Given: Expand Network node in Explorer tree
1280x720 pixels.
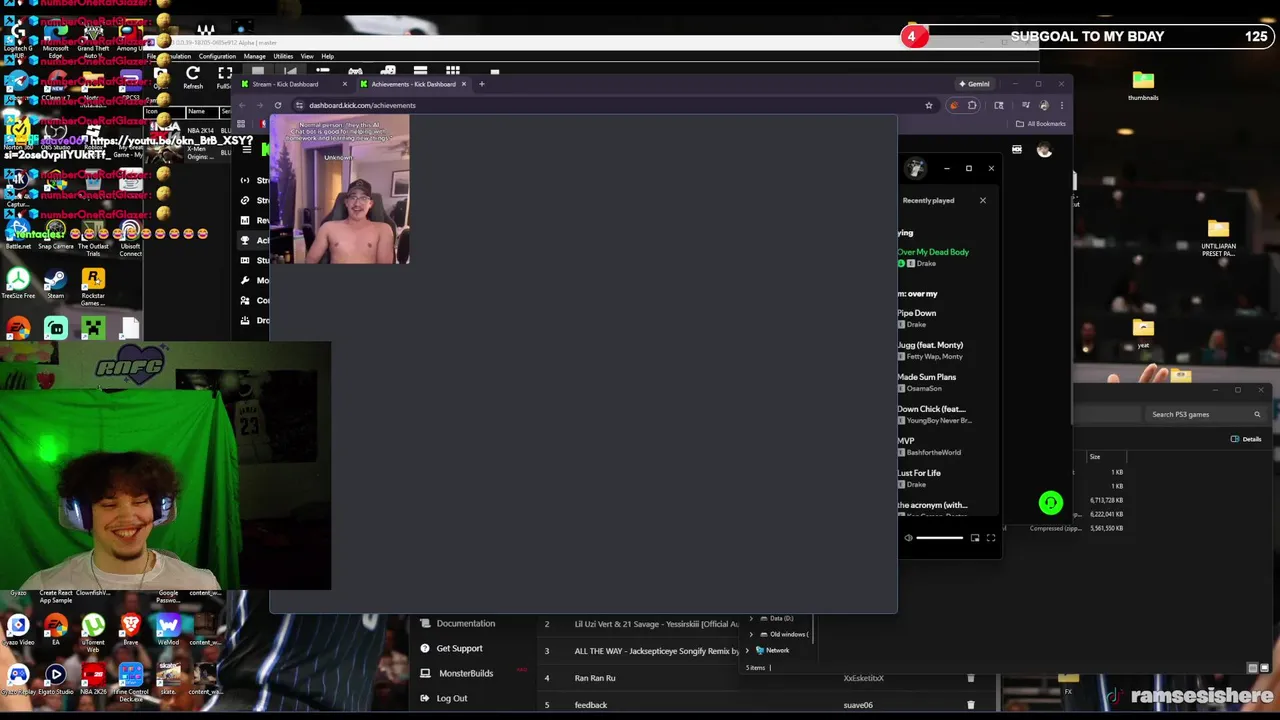Looking at the screenshot, I should point(747,650).
